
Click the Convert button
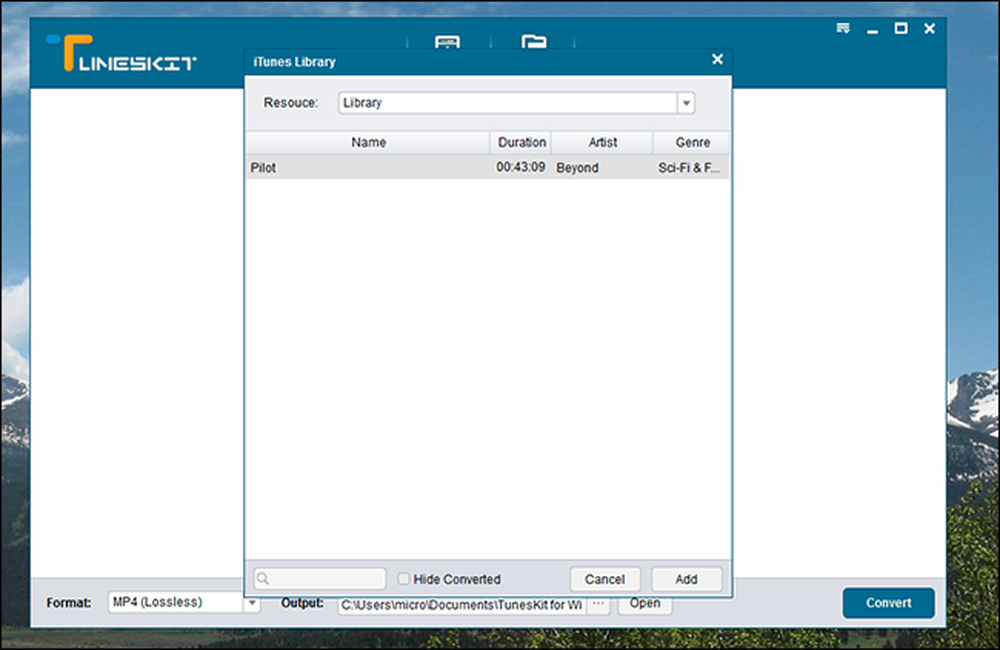pos(888,603)
